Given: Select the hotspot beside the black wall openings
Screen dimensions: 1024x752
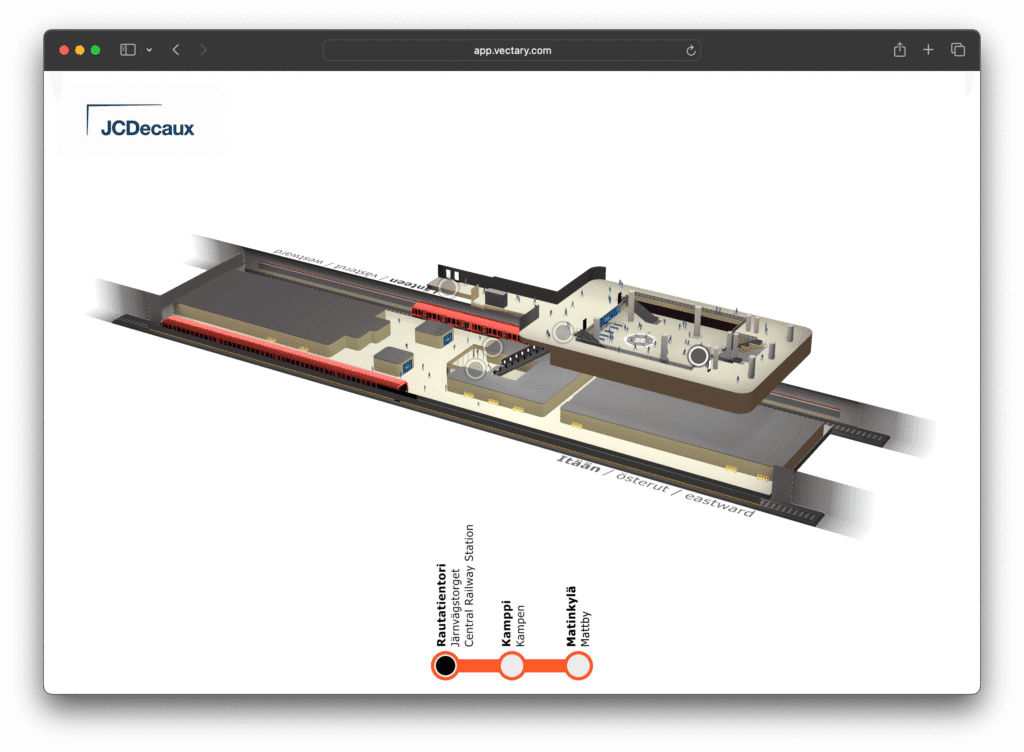Looking at the screenshot, I should click(x=449, y=288).
